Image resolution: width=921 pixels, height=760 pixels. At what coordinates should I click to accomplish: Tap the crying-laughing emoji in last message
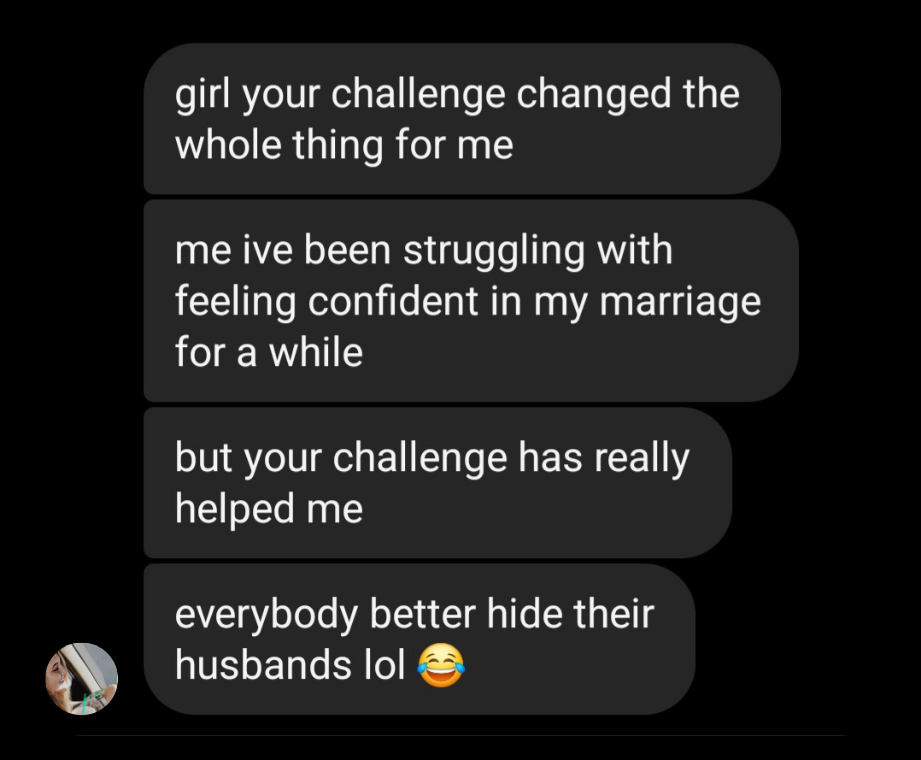(x=441, y=665)
